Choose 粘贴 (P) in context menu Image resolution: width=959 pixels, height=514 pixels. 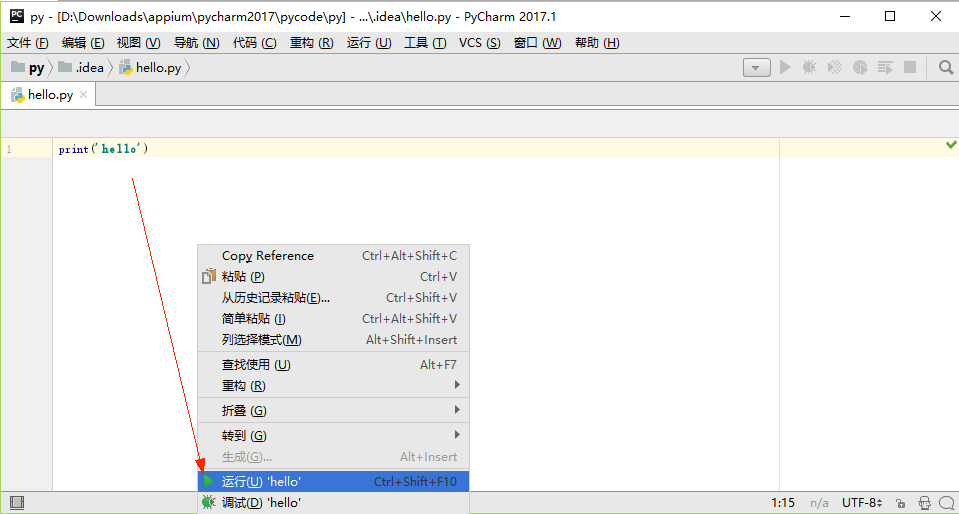point(333,277)
